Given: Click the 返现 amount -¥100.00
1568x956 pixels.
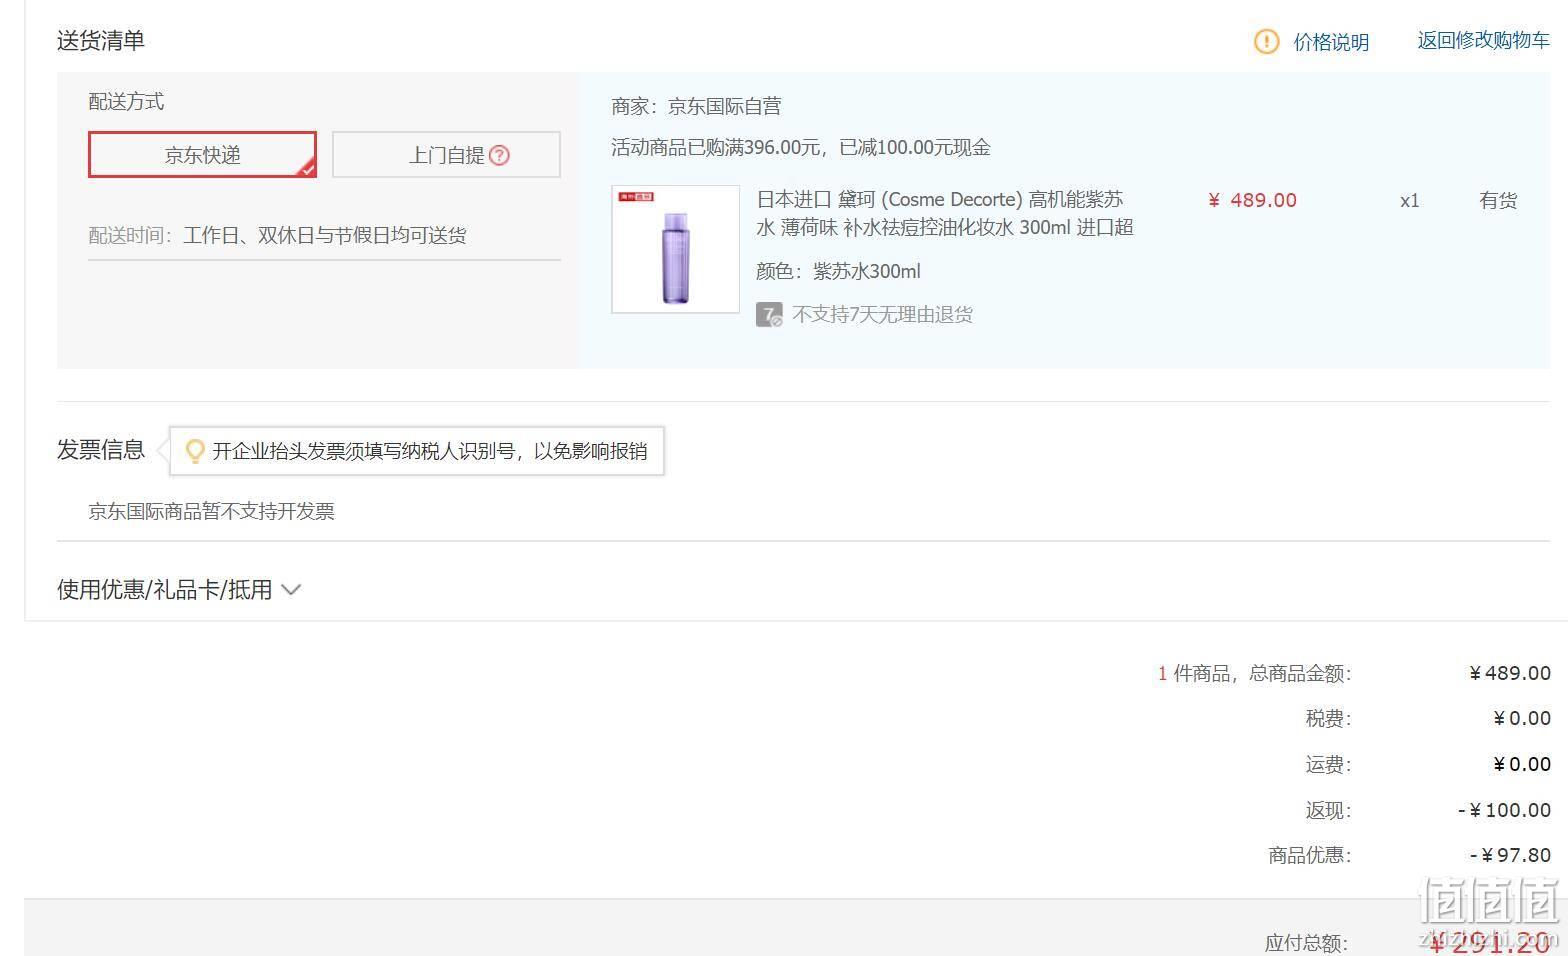Looking at the screenshot, I should (1505, 810).
